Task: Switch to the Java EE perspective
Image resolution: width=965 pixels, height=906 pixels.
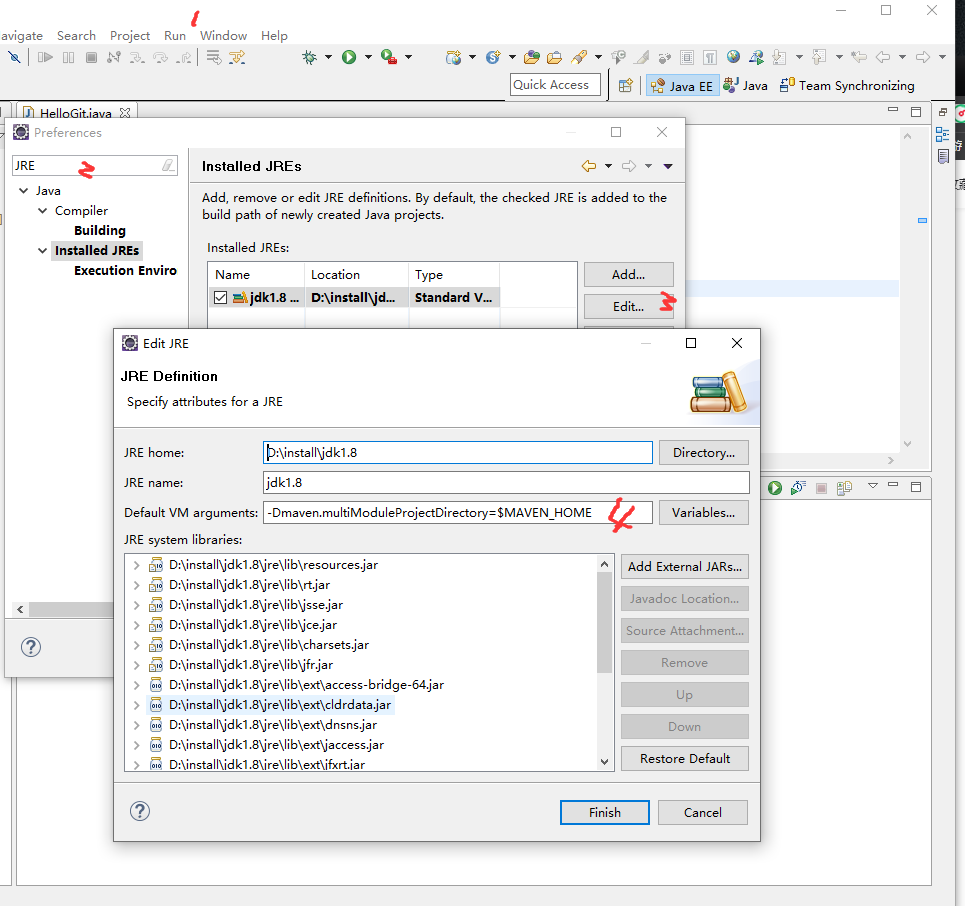Action: coord(682,86)
